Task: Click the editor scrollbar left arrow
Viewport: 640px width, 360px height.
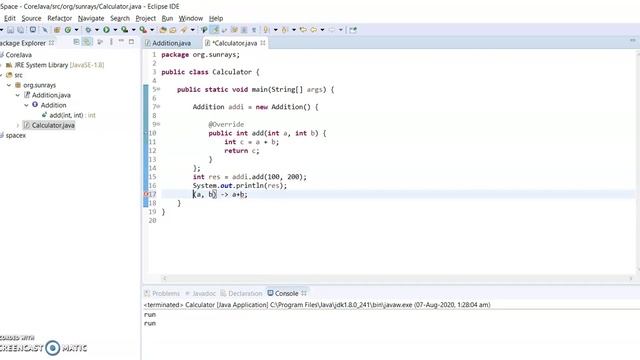Action: (x=164, y=278)
